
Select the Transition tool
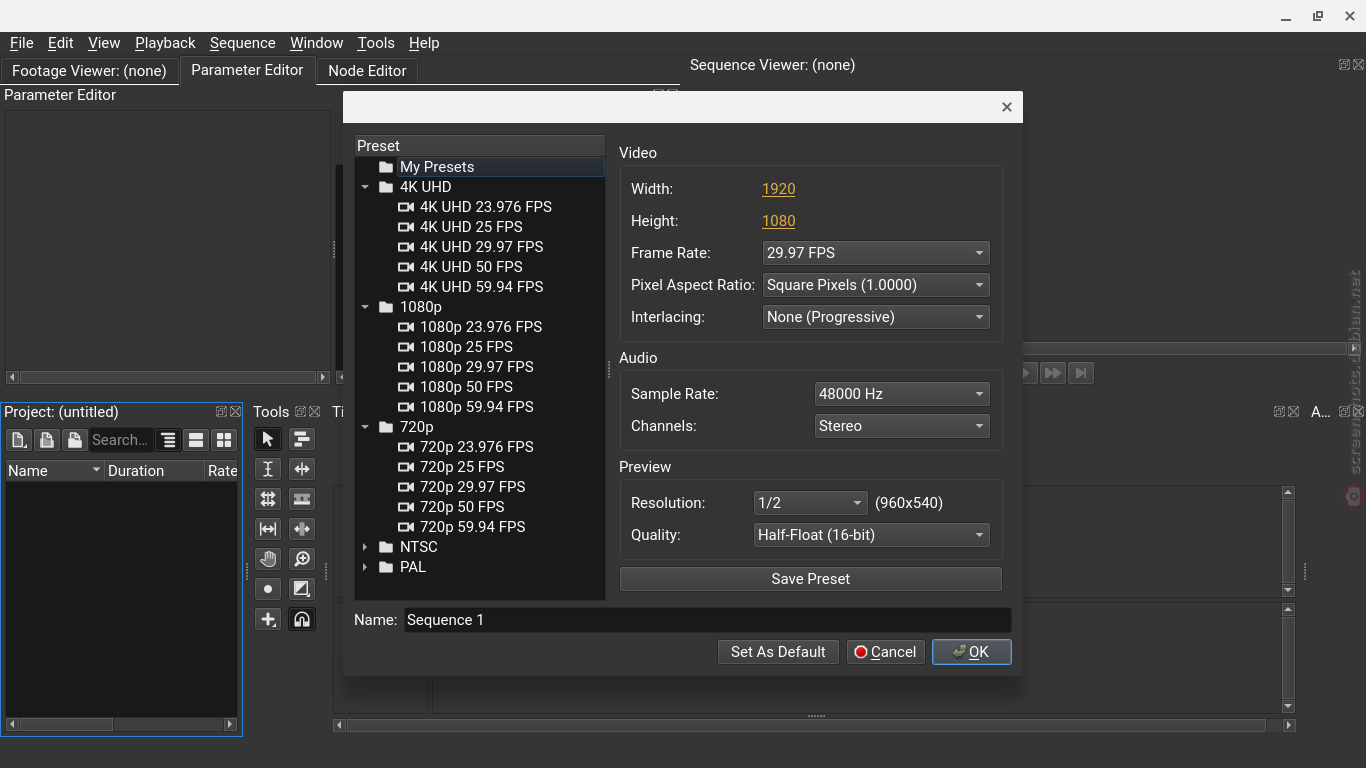coord(302,589)
